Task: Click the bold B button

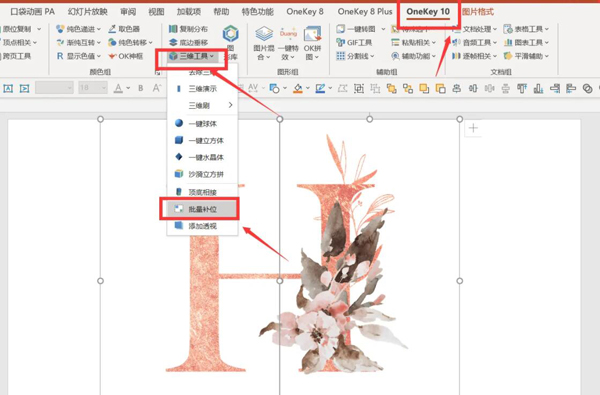Action: tap(140, 88)
